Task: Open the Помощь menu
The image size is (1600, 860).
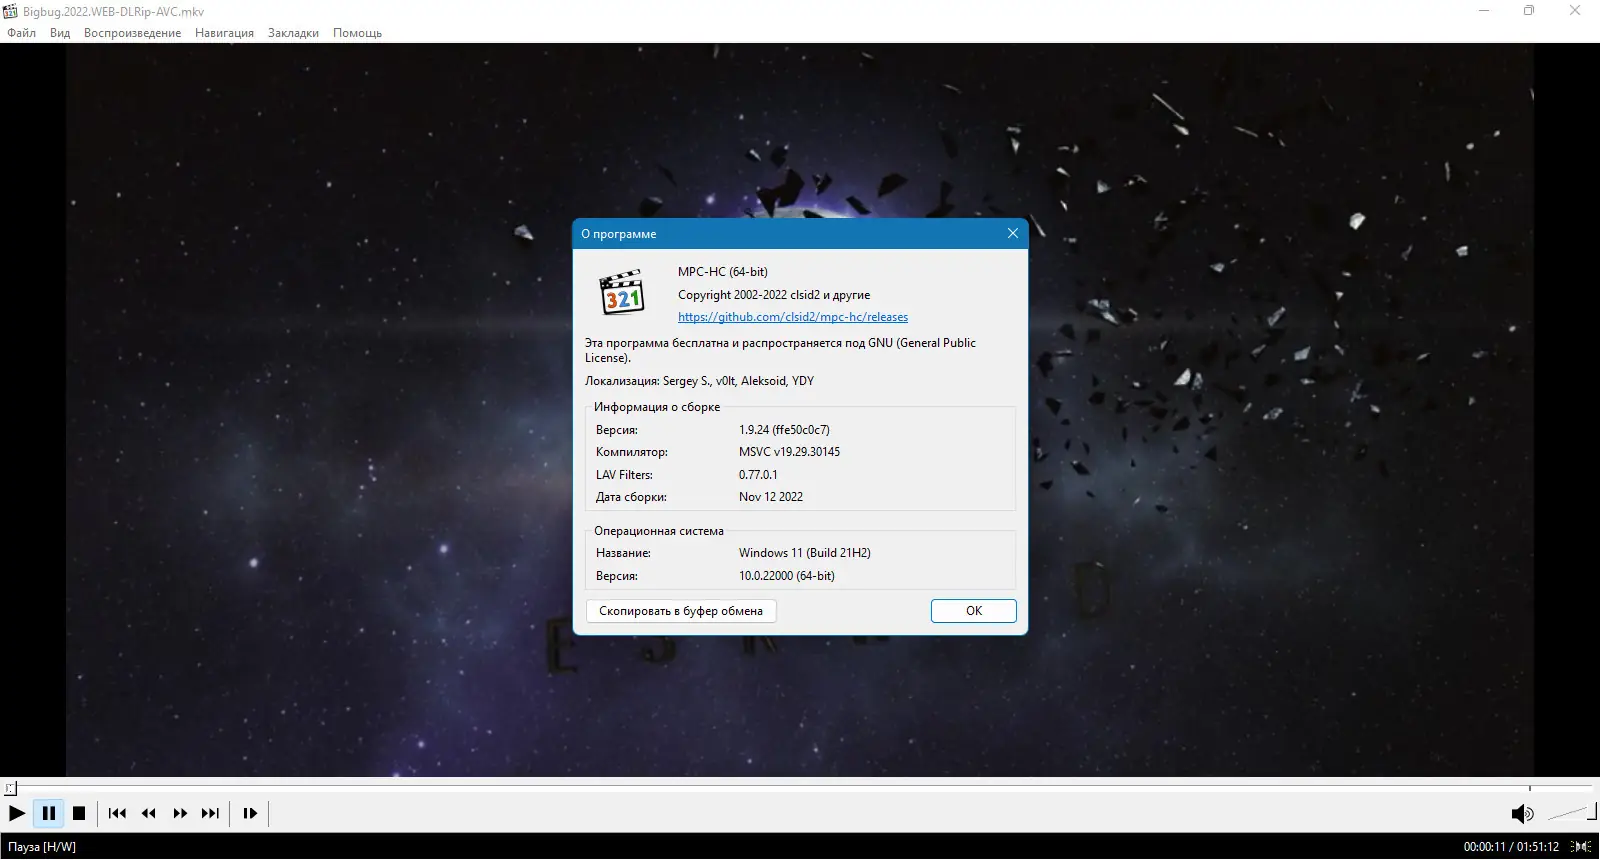Action: tap(357, 33)
